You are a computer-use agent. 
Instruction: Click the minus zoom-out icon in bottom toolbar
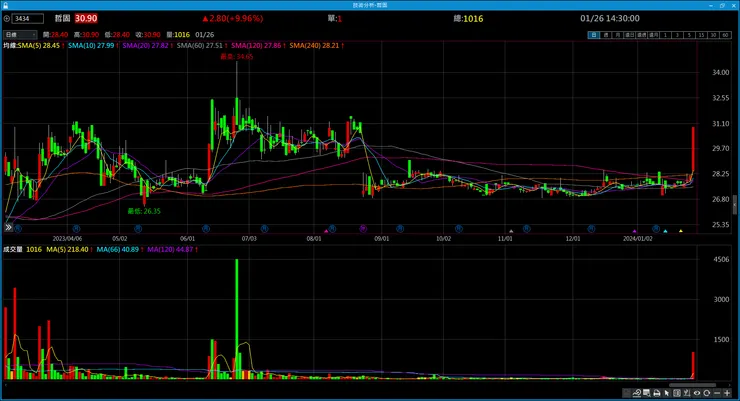point(717,393)
